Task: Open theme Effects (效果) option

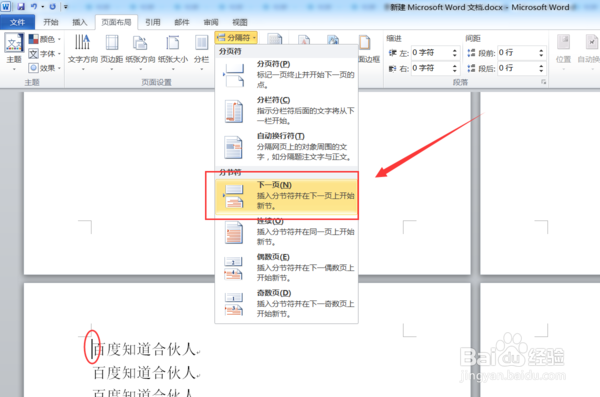Action: click(x=45, y=68)
